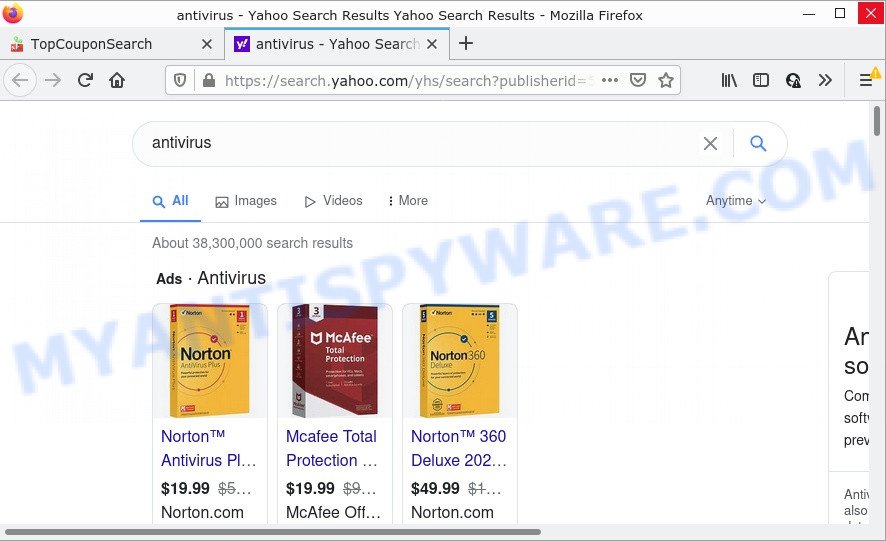The width and height of the screenshot is (886, 541).
Task: Click McAfee Off... seller text
Action: (x=333, y=512)
